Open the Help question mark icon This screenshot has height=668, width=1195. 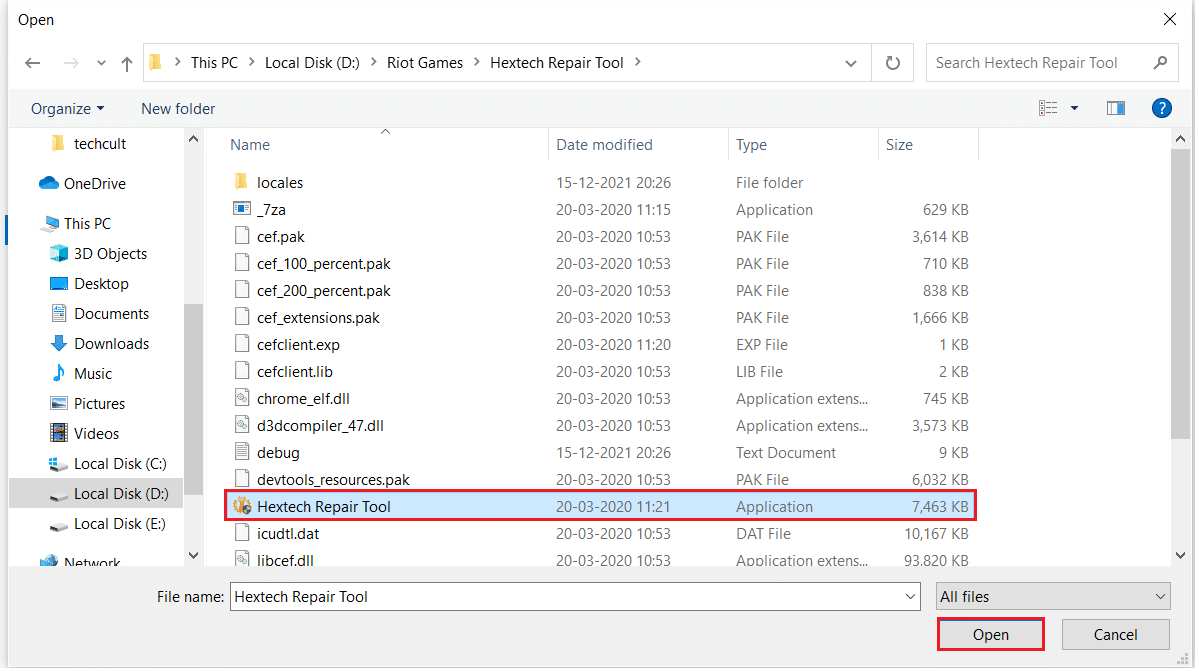pos(1161,108)
